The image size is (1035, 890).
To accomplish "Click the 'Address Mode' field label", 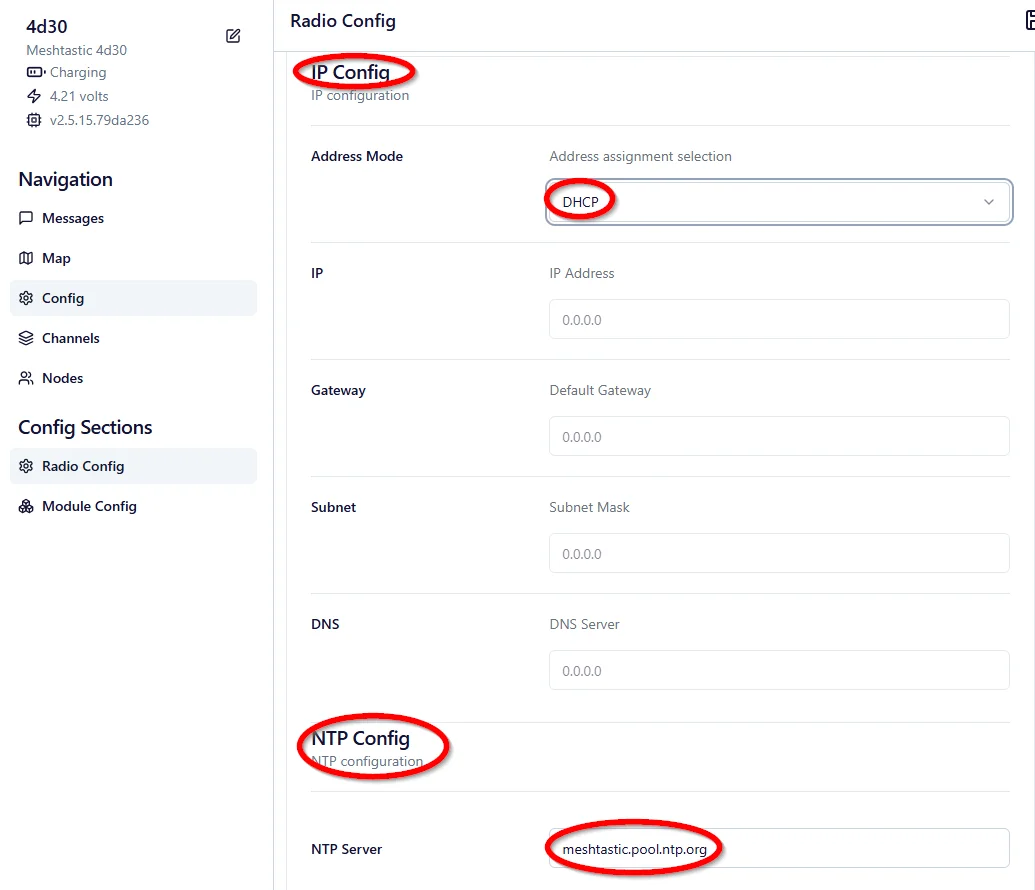I will coord(357,156).
